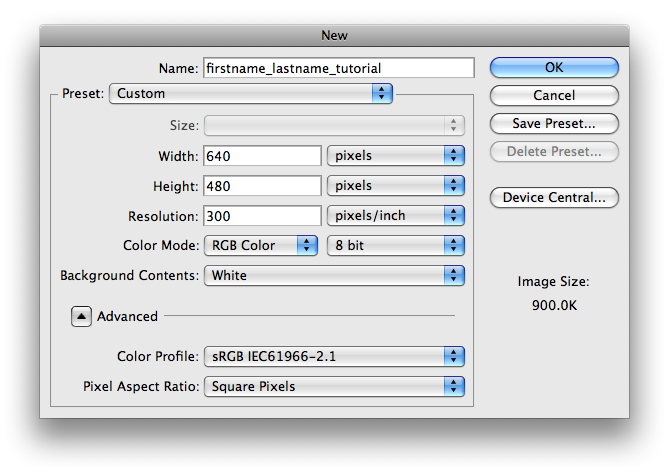Open the Width units pixels dropdown
Image resolution: width=669 pixels, height=473 pixels.
tap(396, 156)
